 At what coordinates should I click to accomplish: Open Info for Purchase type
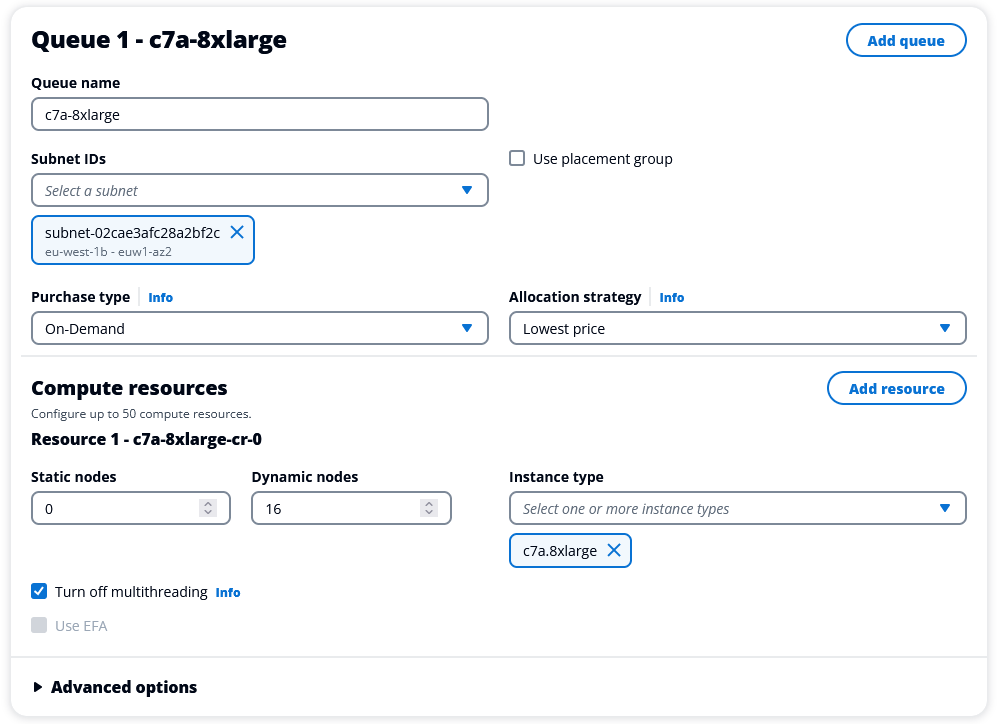click(160, 297)
